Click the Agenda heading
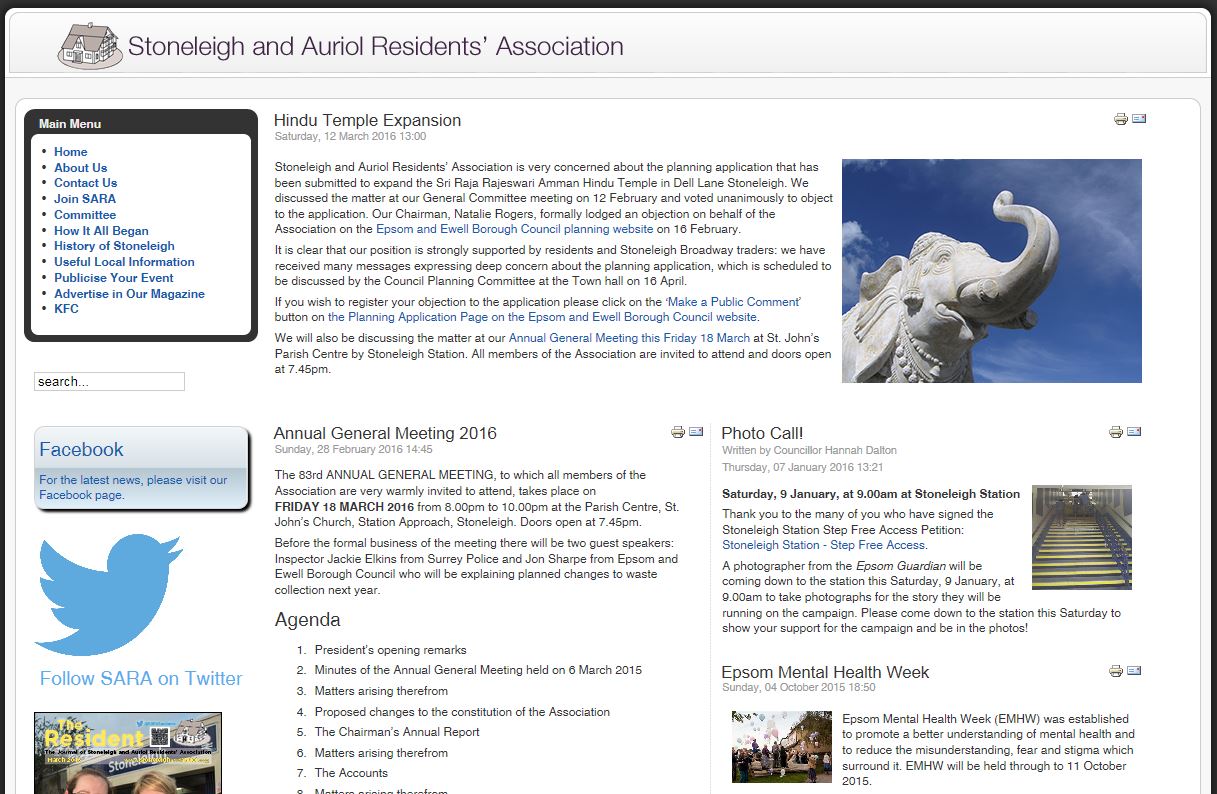This screenshot has height=794, width=1217. click(x=309, y=620)
